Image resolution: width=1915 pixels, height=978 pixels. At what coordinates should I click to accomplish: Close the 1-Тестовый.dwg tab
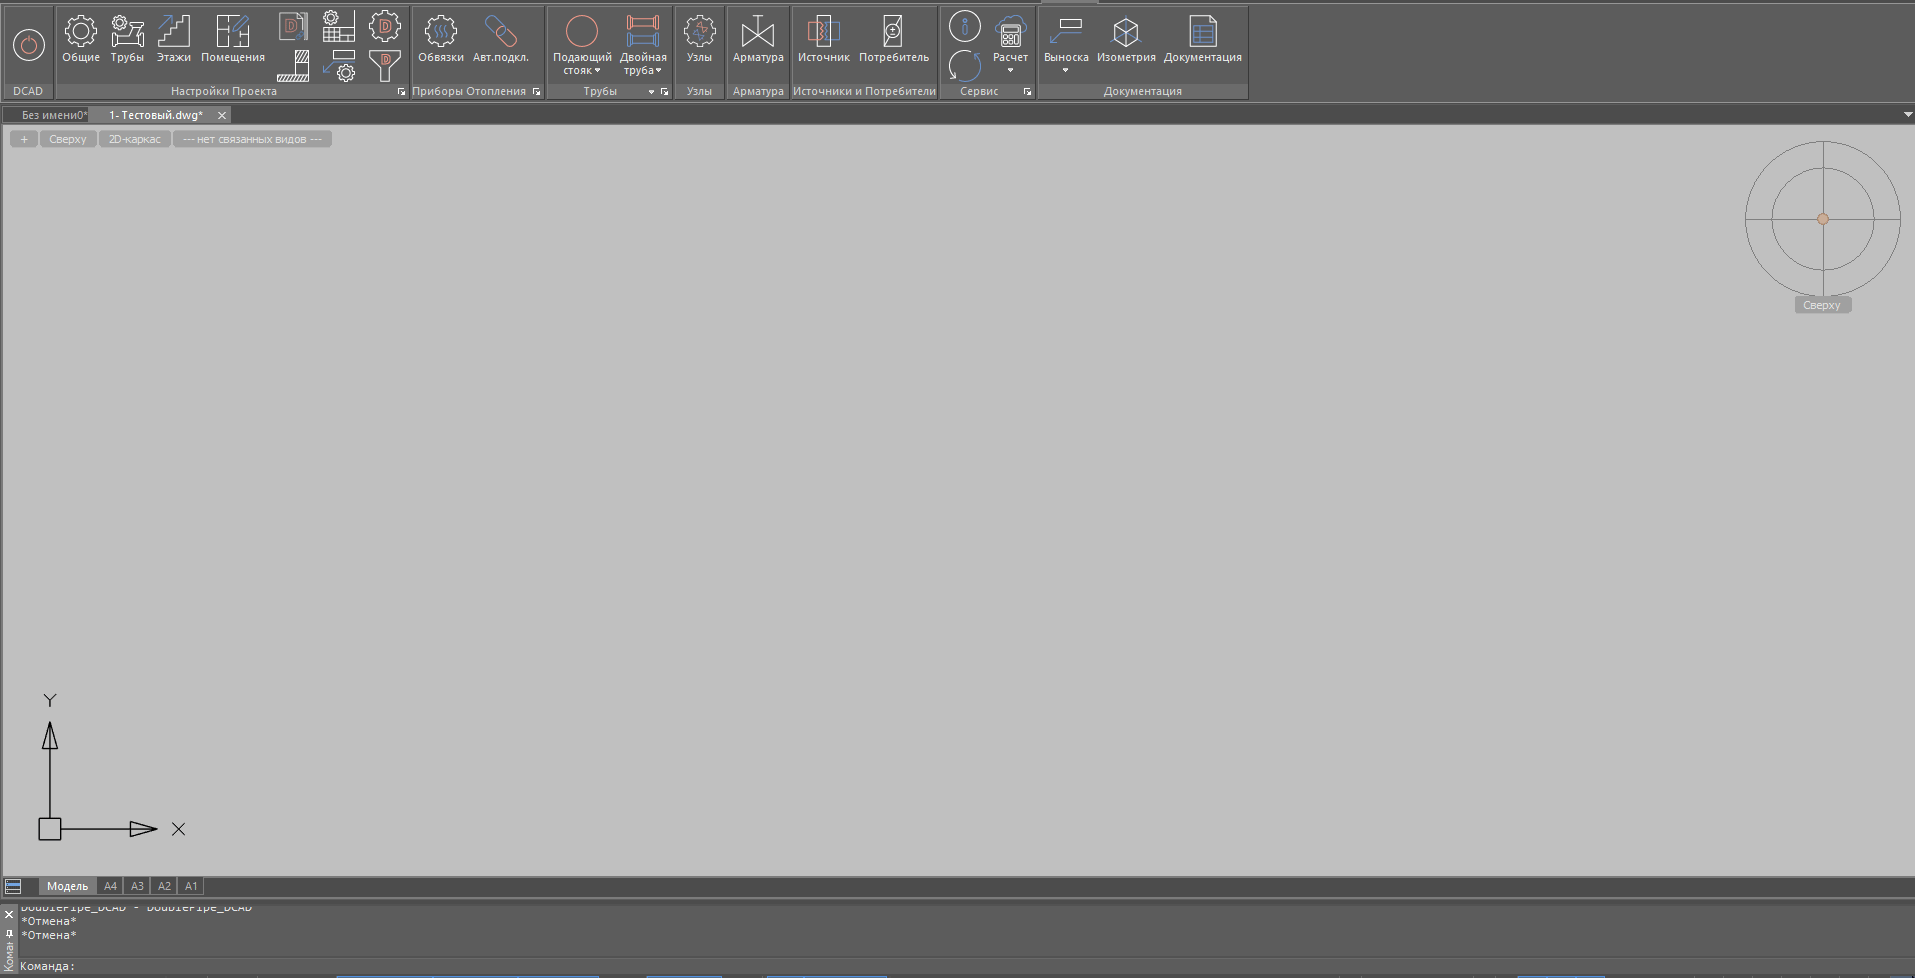tap(222, 115)
